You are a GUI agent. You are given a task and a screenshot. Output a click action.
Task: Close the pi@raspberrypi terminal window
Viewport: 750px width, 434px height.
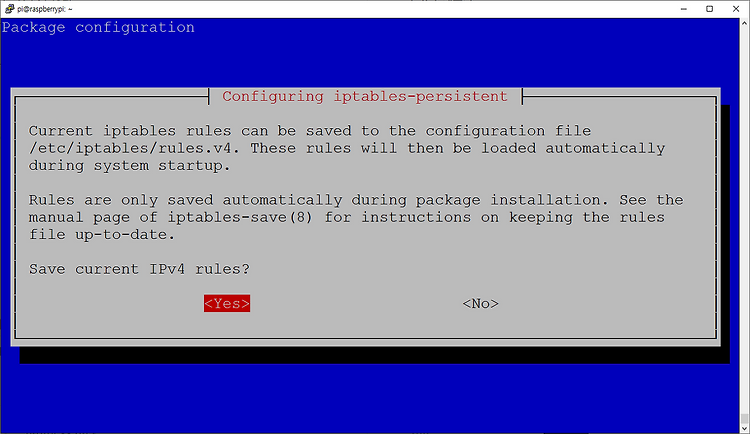[x=736, y=9]
